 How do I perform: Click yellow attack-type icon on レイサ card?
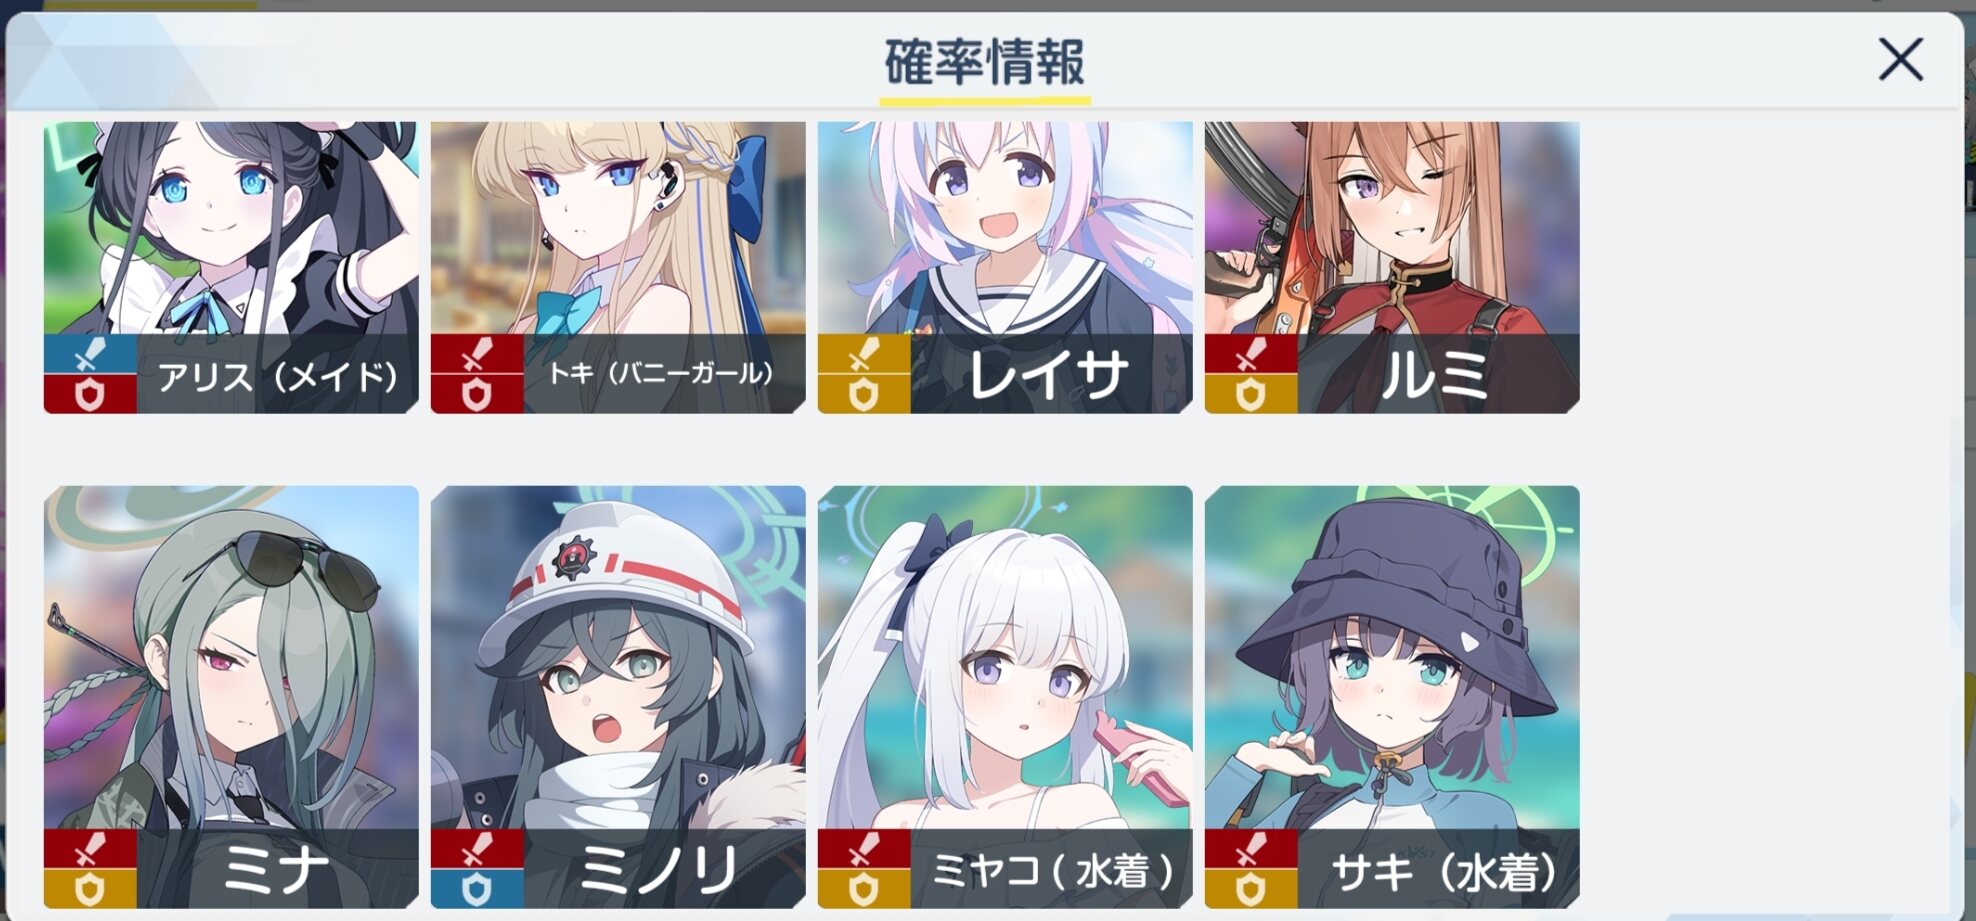click(864, 354)
